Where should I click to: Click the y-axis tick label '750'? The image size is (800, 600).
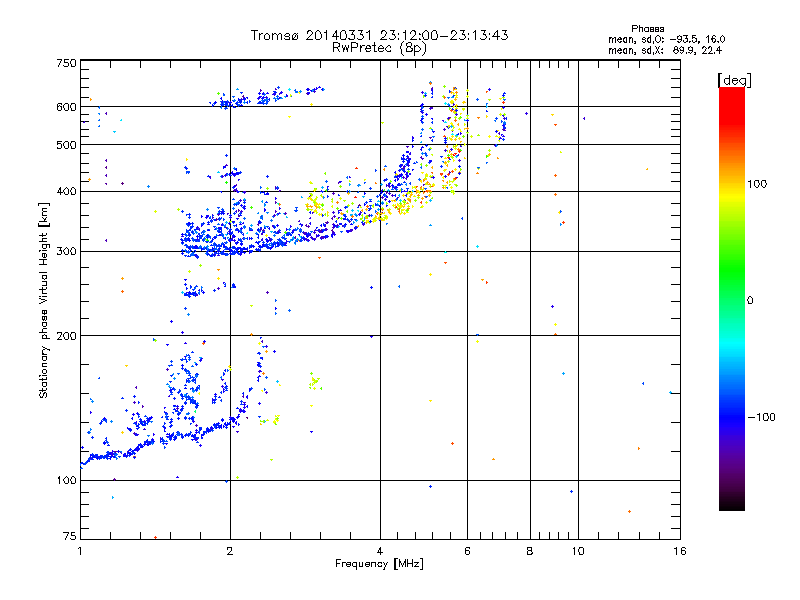66,63
